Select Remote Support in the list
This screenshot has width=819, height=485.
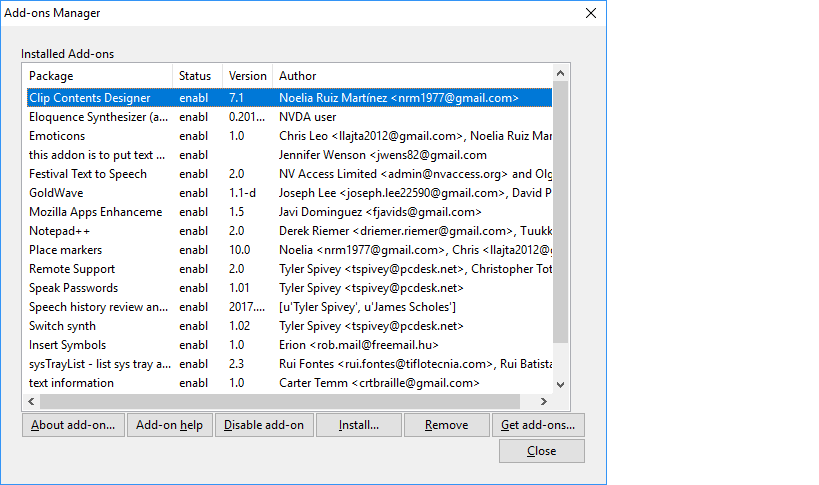(72, 269)
